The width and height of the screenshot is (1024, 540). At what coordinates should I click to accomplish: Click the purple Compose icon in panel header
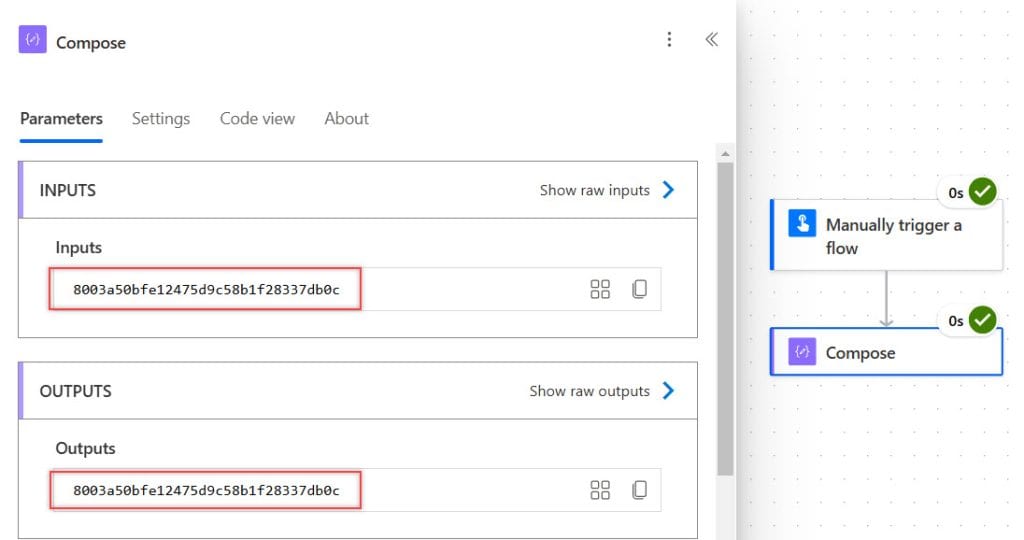coord(33,39)
